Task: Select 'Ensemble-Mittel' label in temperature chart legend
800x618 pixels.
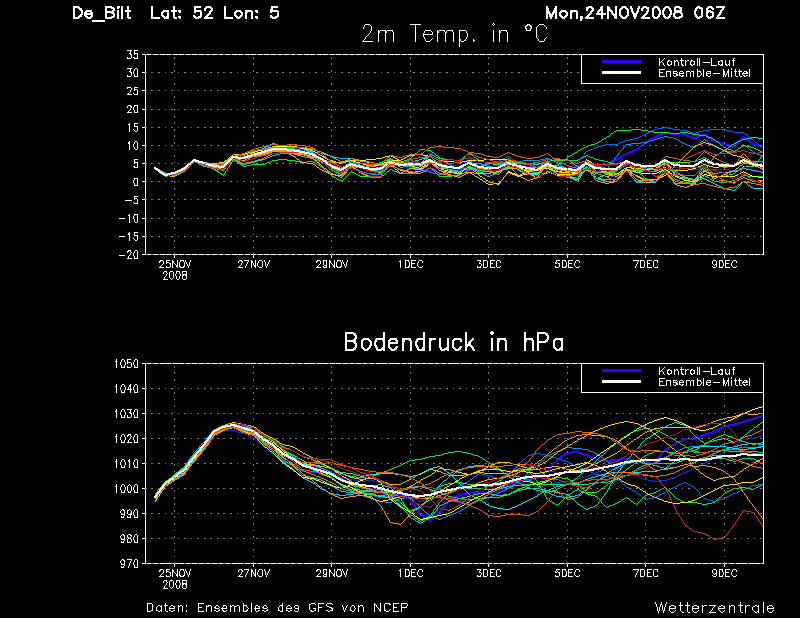Action: click(705, 73)
